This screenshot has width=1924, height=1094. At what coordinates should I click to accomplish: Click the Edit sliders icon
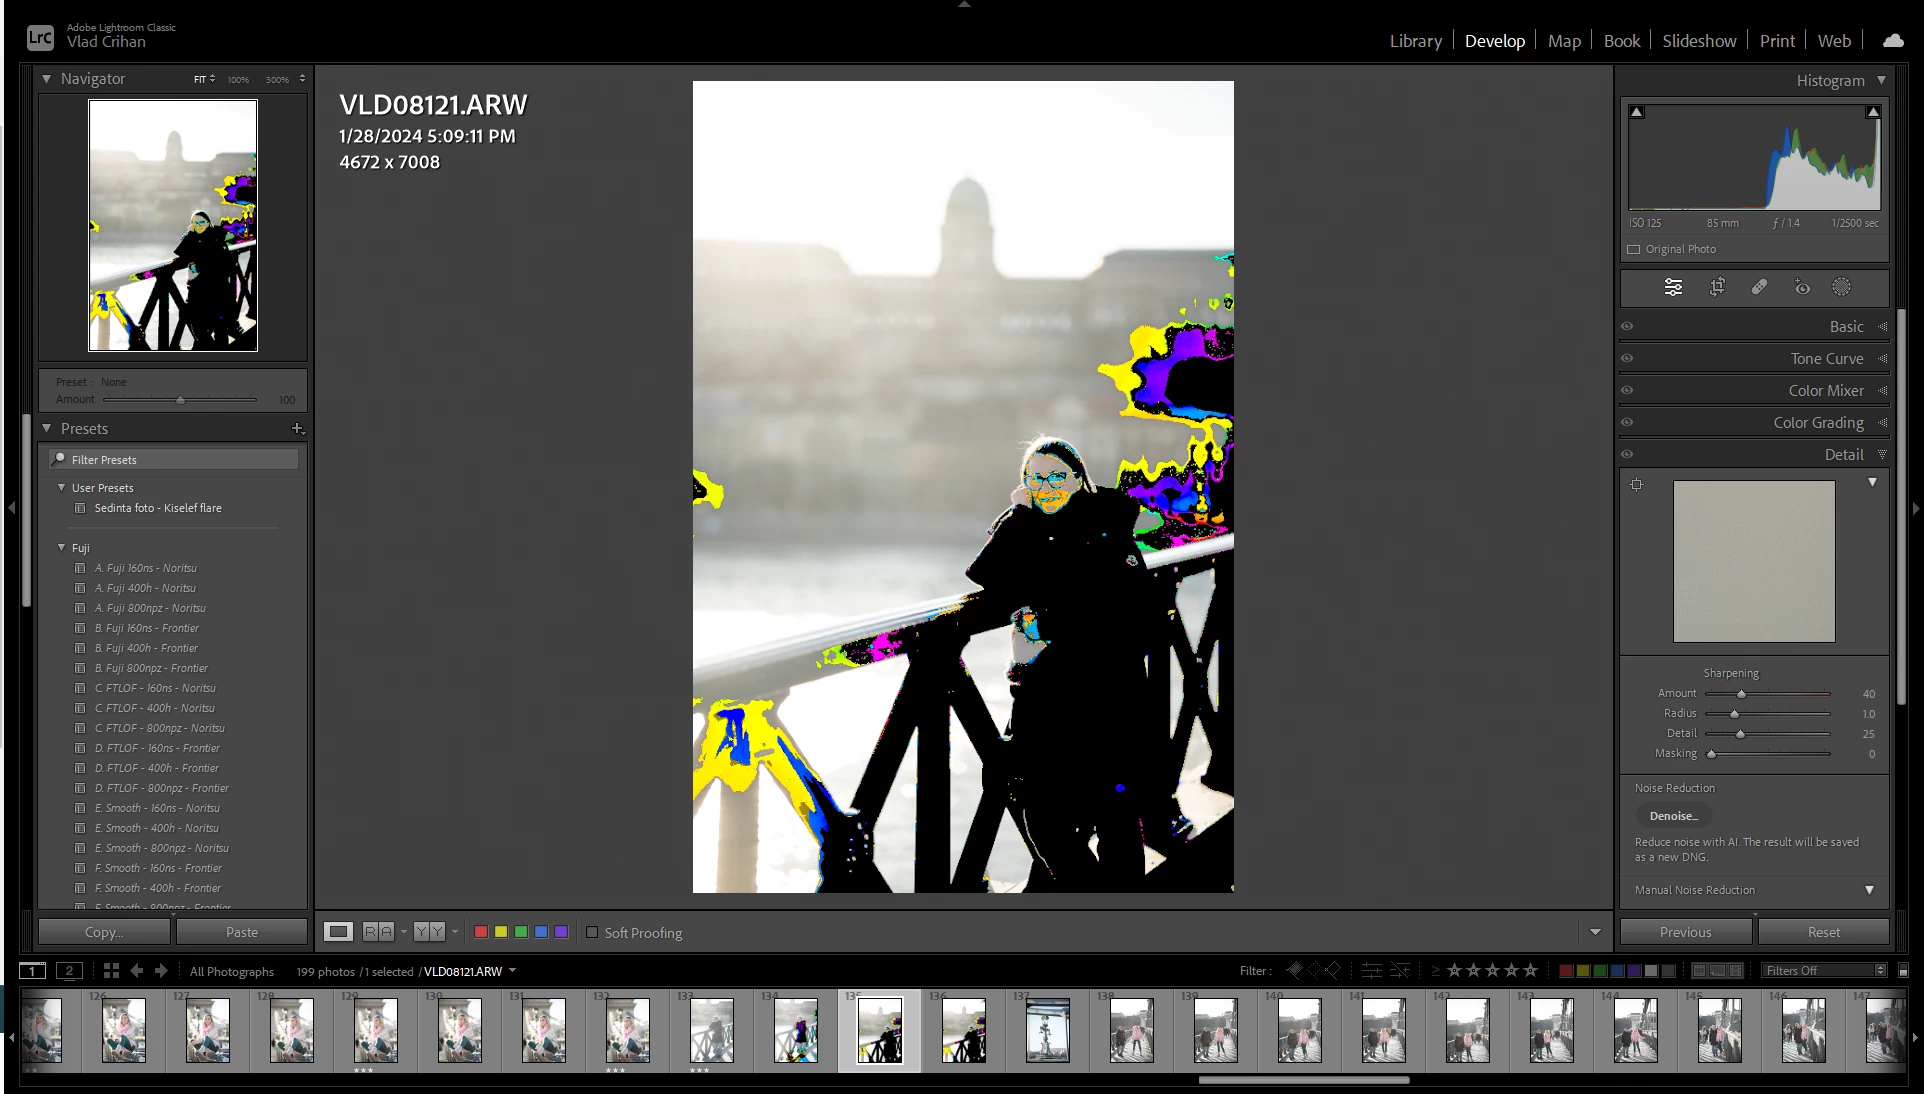[1673, 287]
